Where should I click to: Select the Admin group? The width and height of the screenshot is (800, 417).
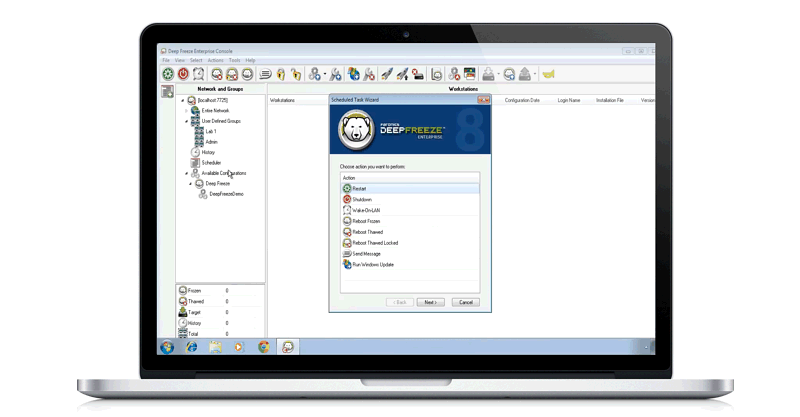tap(211, 142)
